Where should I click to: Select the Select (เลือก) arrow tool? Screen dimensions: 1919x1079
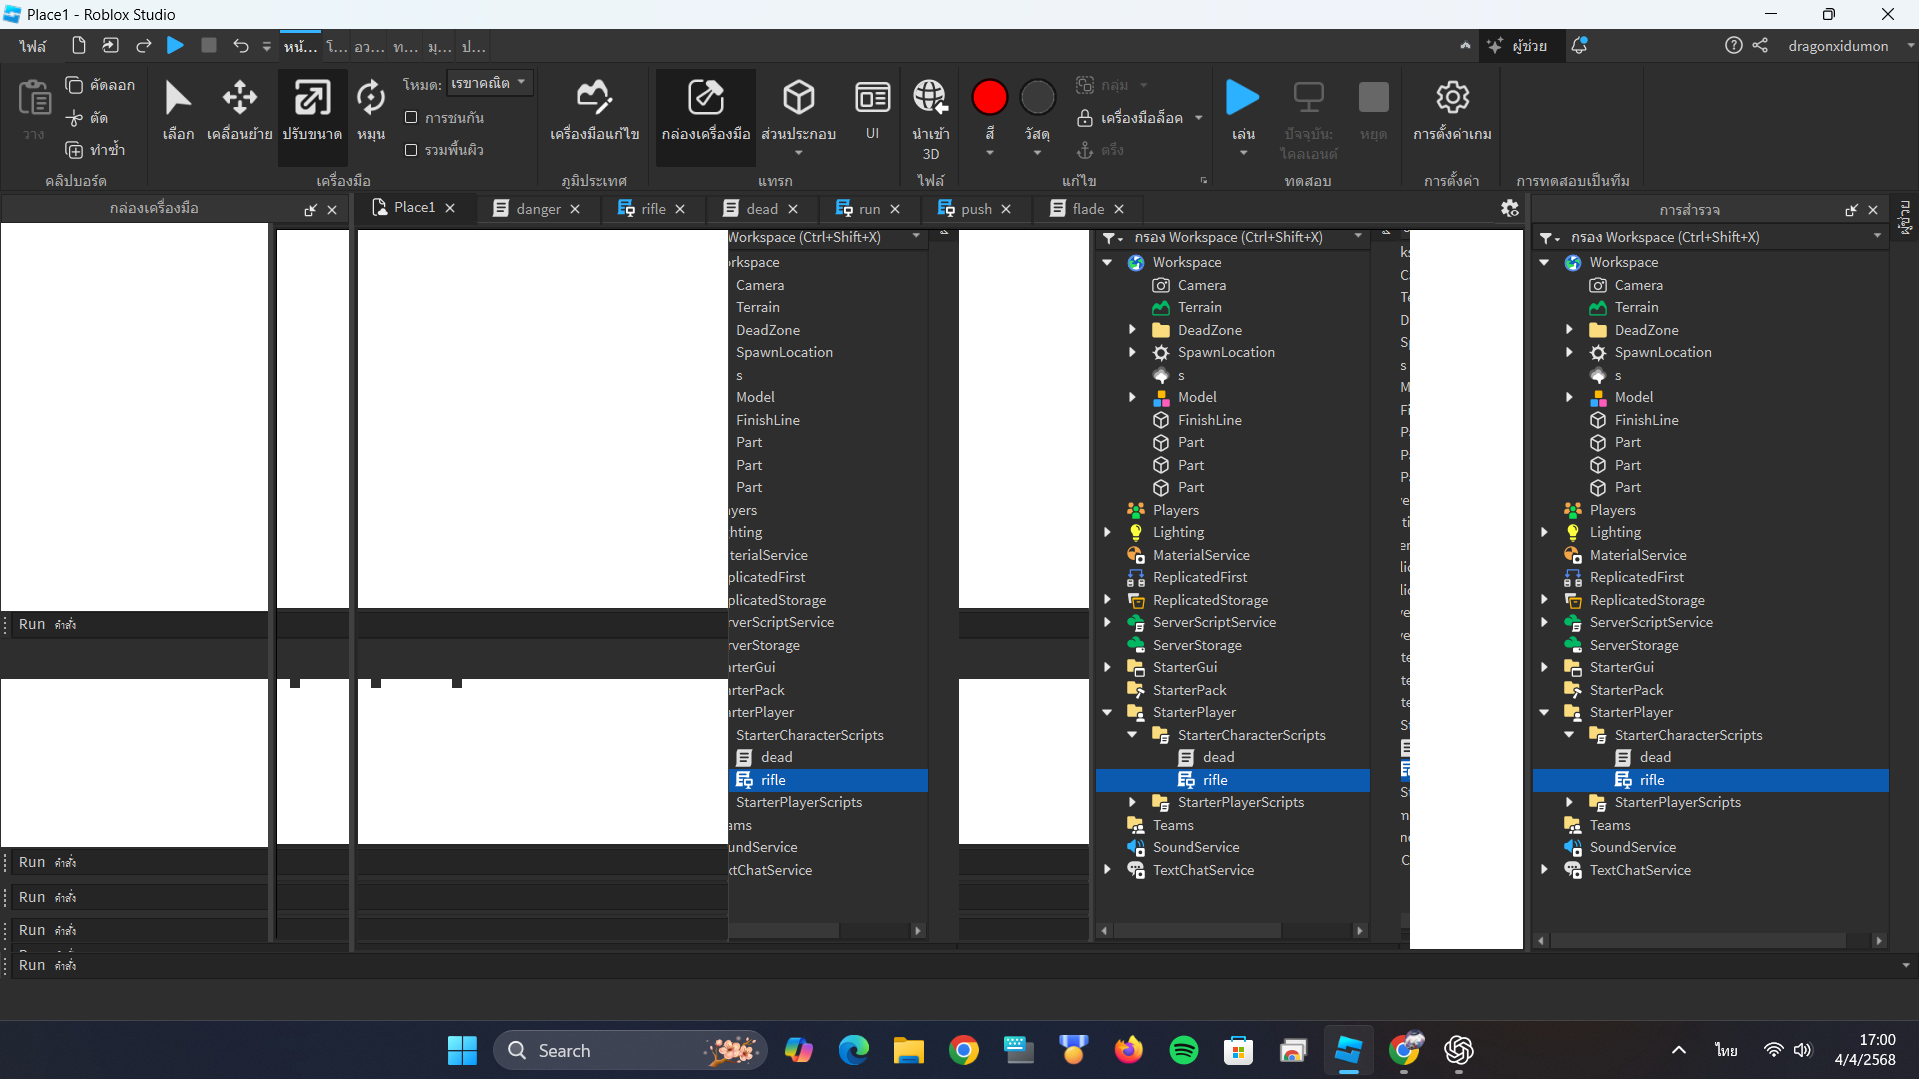(178, 110)
